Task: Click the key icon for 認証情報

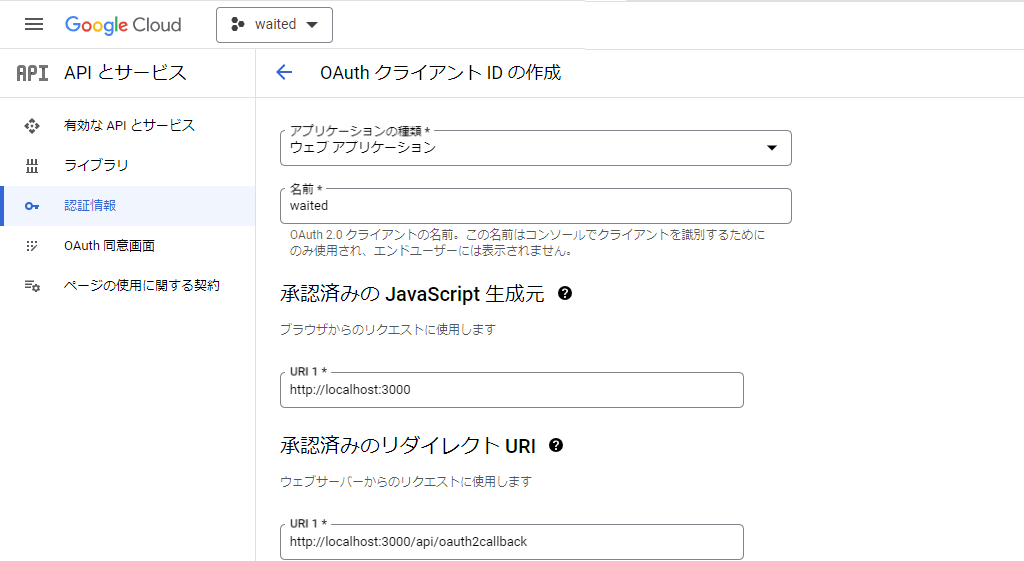Action: (32, 206)
